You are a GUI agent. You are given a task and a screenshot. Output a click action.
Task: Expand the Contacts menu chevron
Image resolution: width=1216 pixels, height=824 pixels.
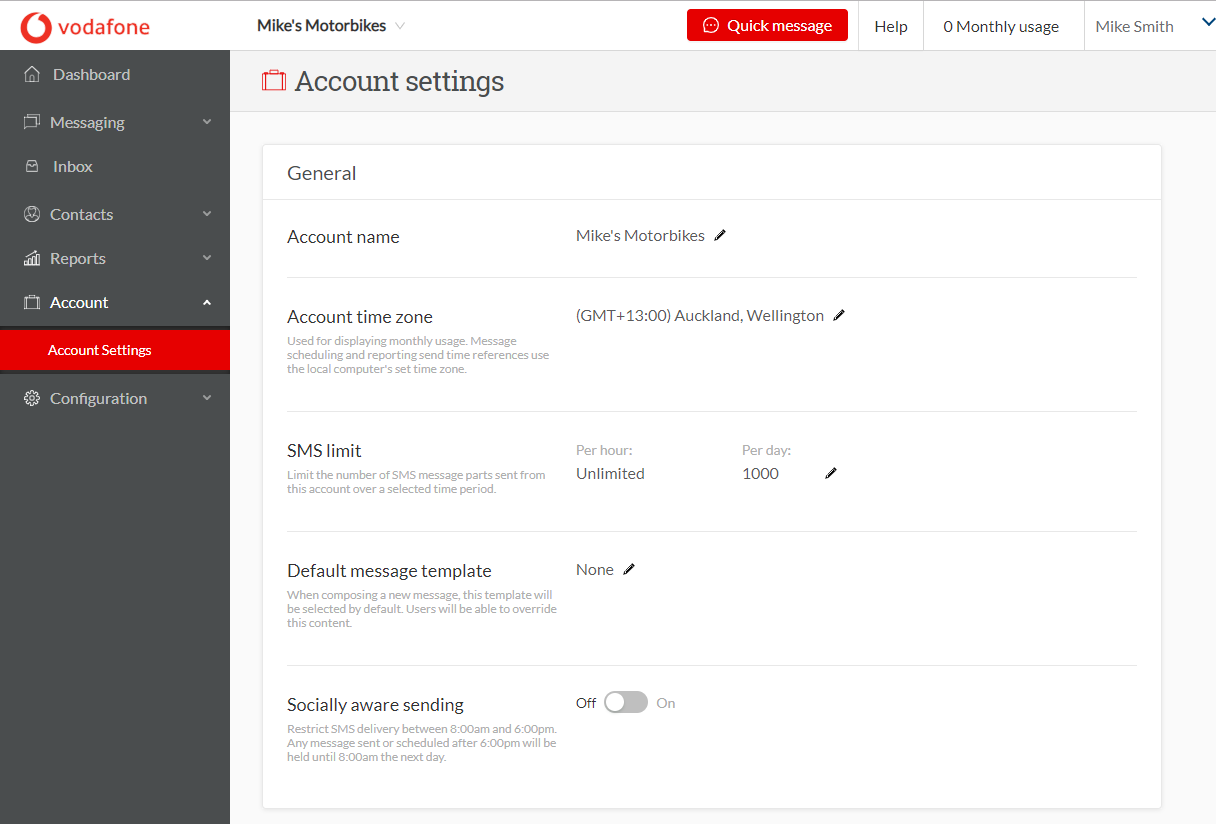207,214
